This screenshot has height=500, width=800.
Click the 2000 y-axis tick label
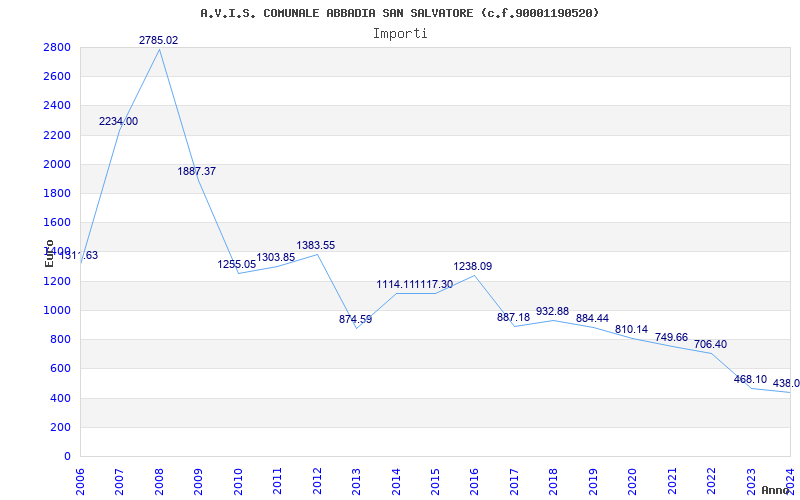click(57, 164)
